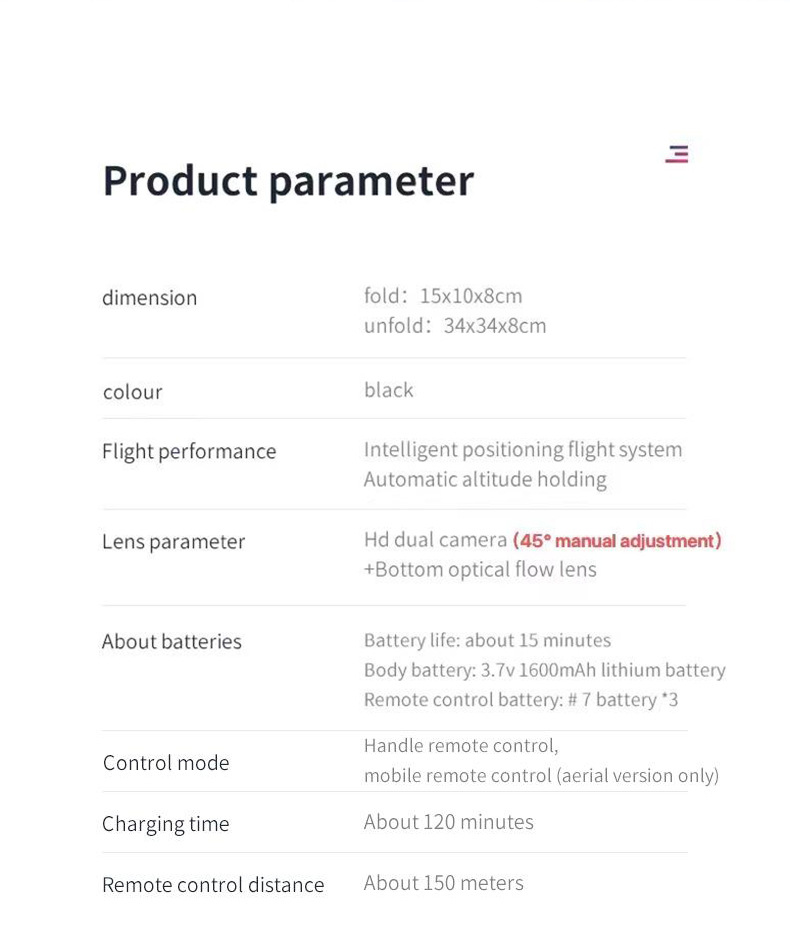Click "Intelligent positioning flight system" text
This screenshot has height=936, width=790.
[523, 450]
